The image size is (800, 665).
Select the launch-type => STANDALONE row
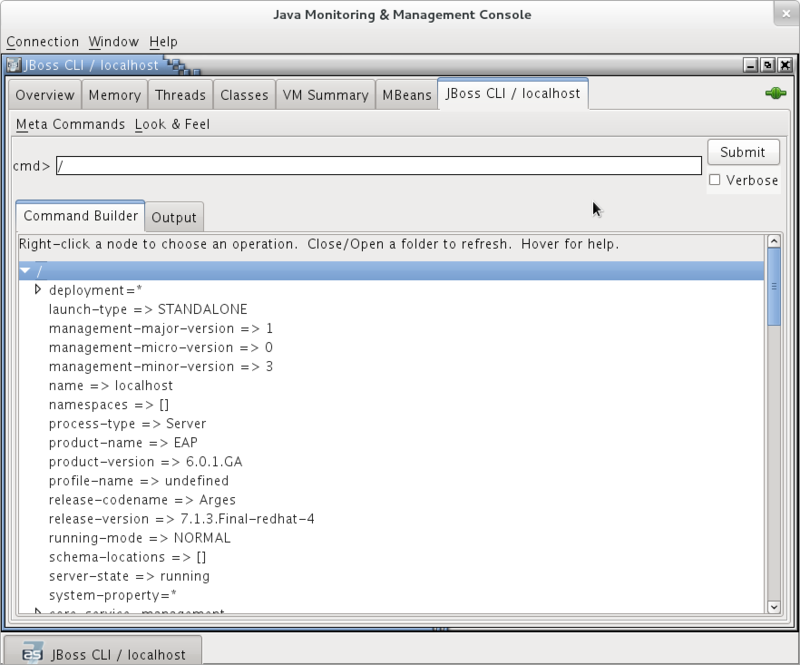click(148, 309)
